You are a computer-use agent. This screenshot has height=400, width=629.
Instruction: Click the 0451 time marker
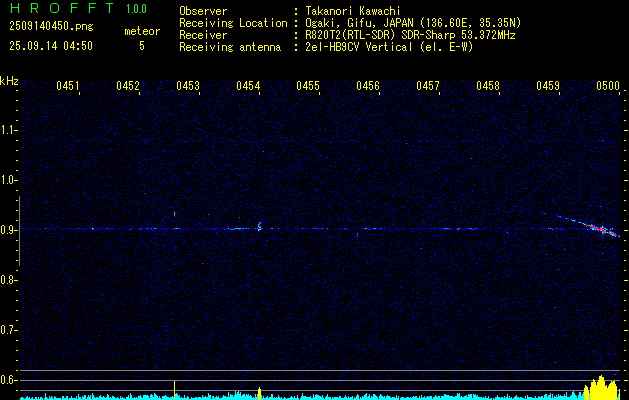click(x=68, y=87)
